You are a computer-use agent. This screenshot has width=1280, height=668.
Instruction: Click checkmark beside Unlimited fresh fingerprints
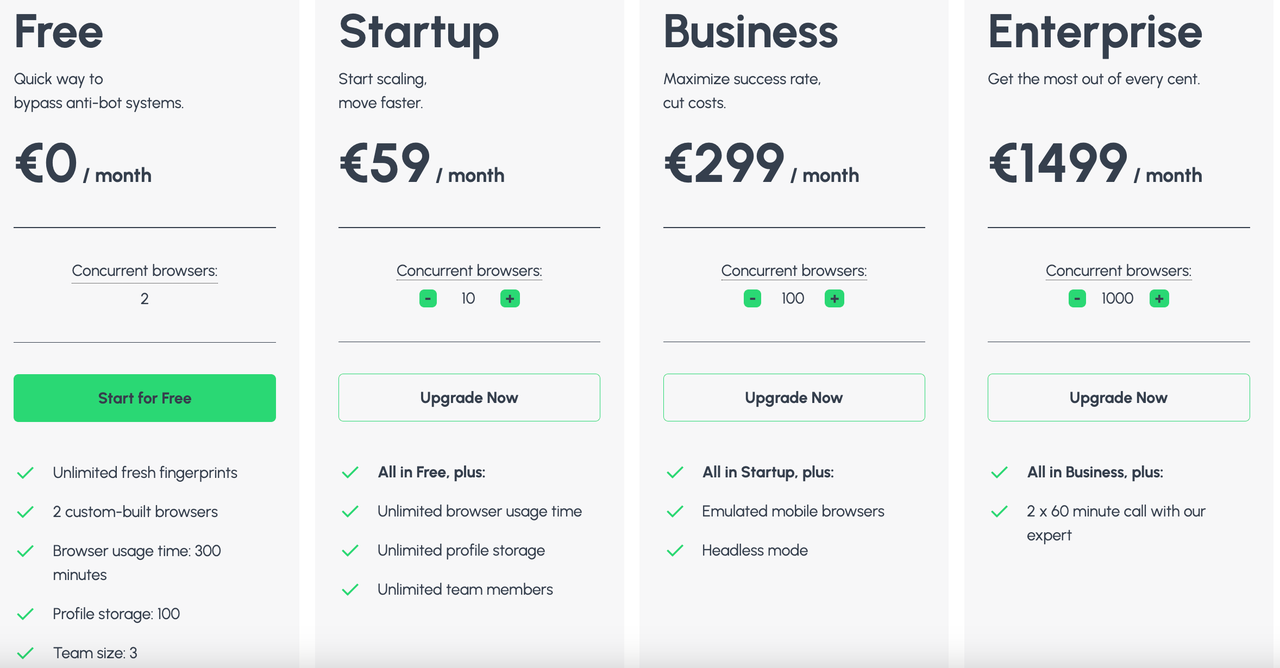[26, 472]
